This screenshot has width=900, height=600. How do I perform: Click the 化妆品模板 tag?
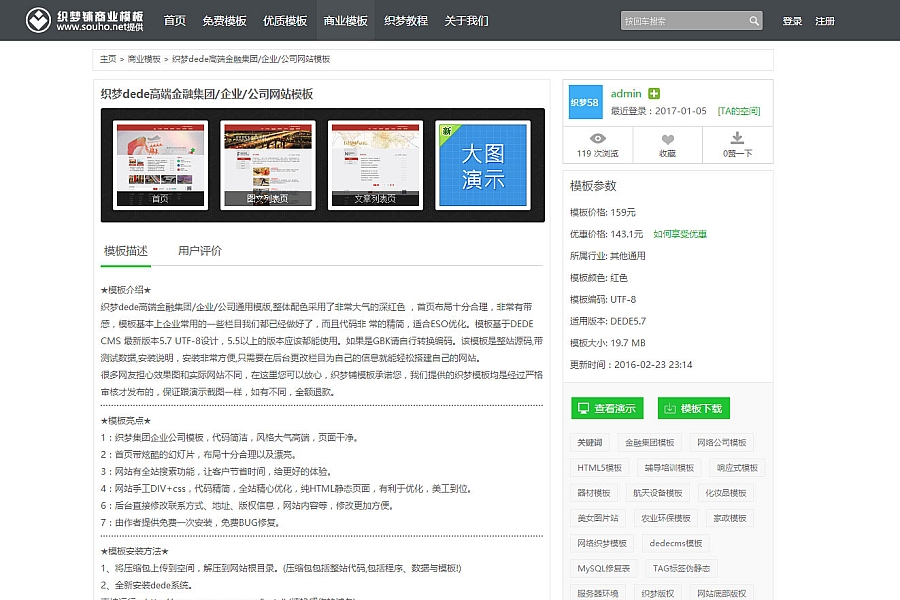click(726, 493)
